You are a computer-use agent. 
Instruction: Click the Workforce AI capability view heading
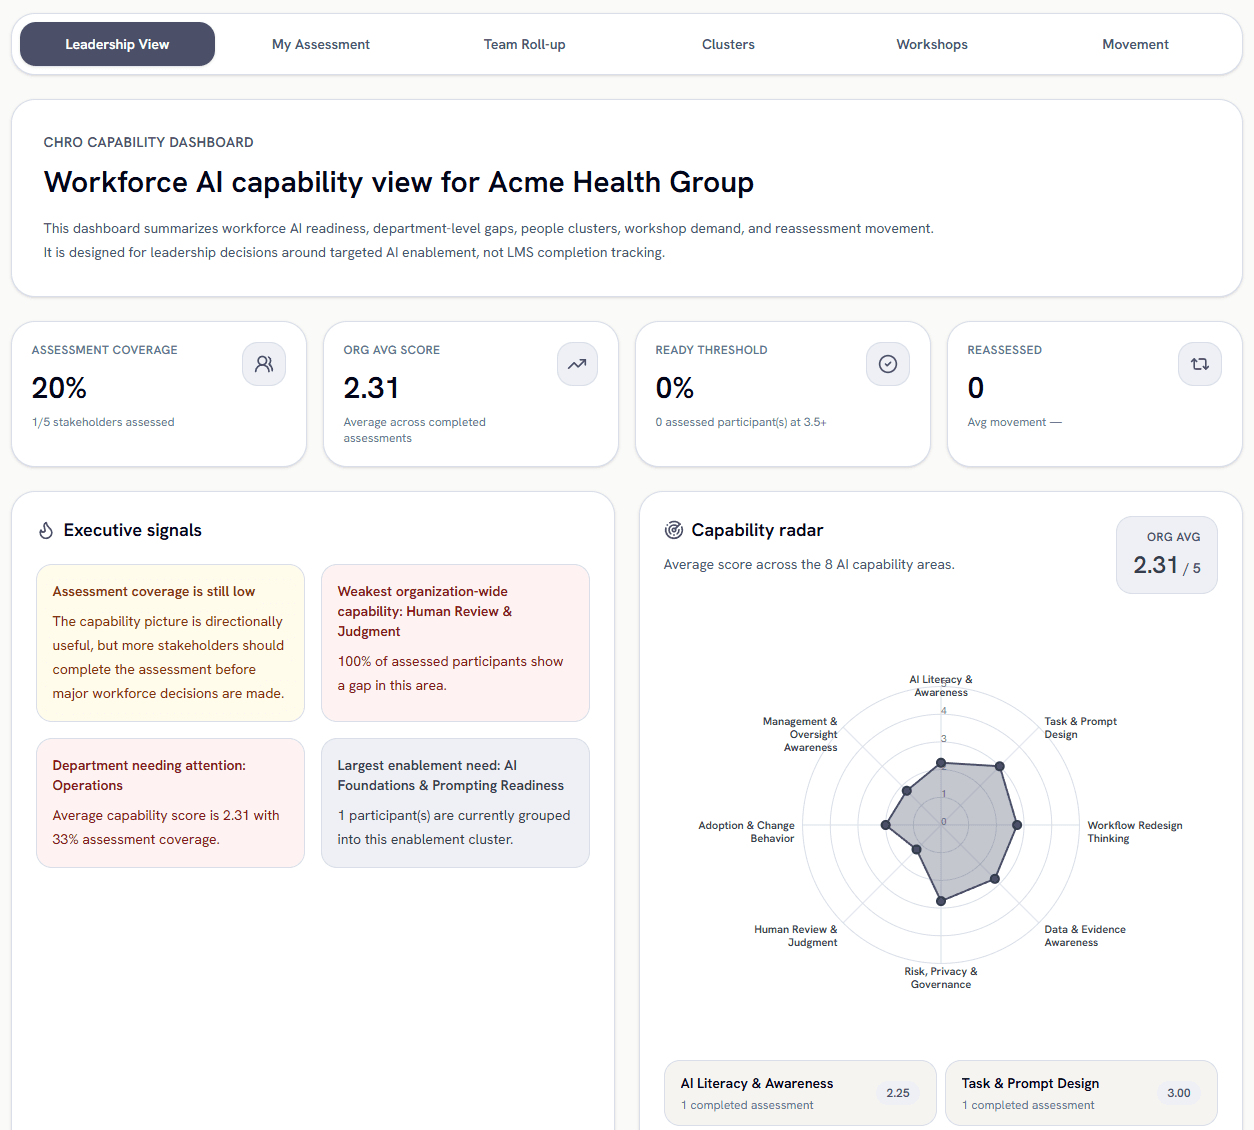click(x=399, y=182)
